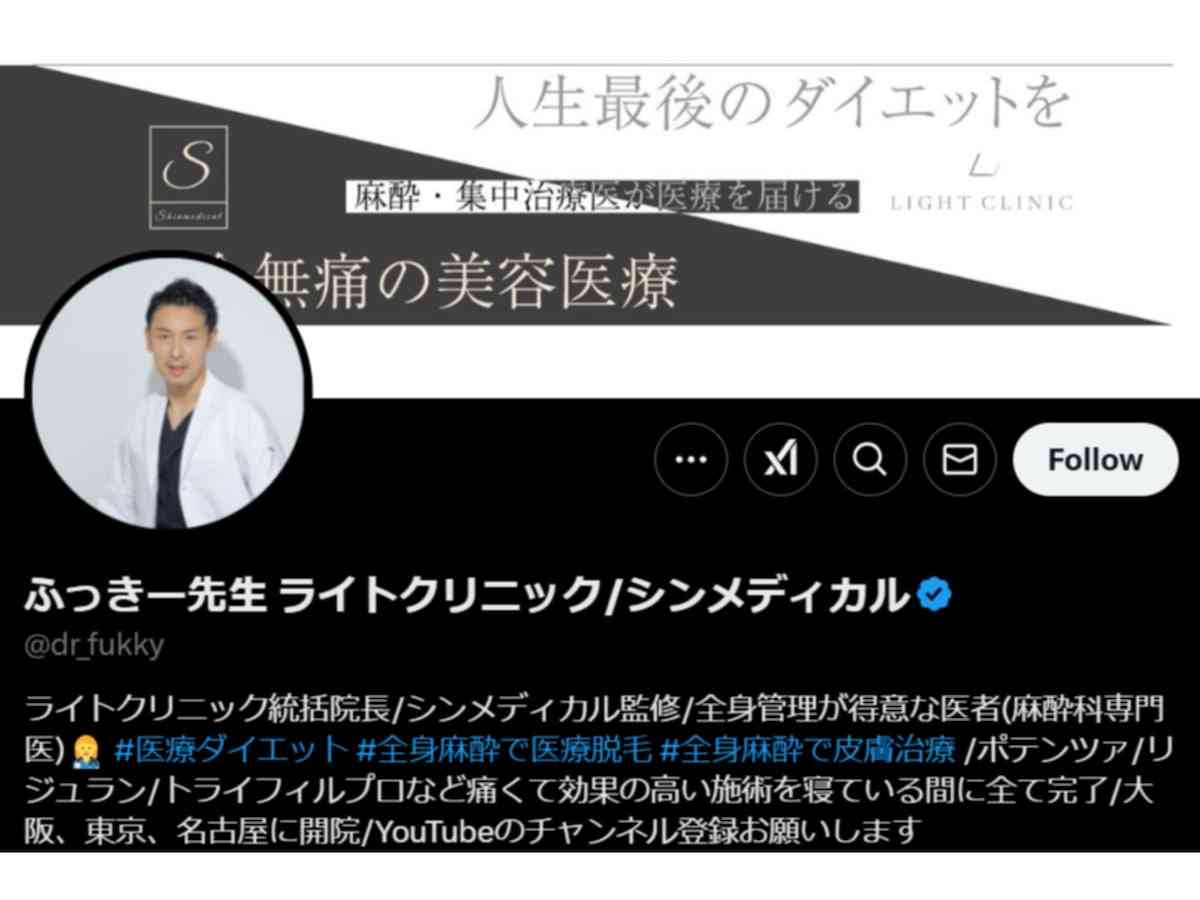
Task: Click the S Shinmedical logo in banner
Action: click(188, 176)
